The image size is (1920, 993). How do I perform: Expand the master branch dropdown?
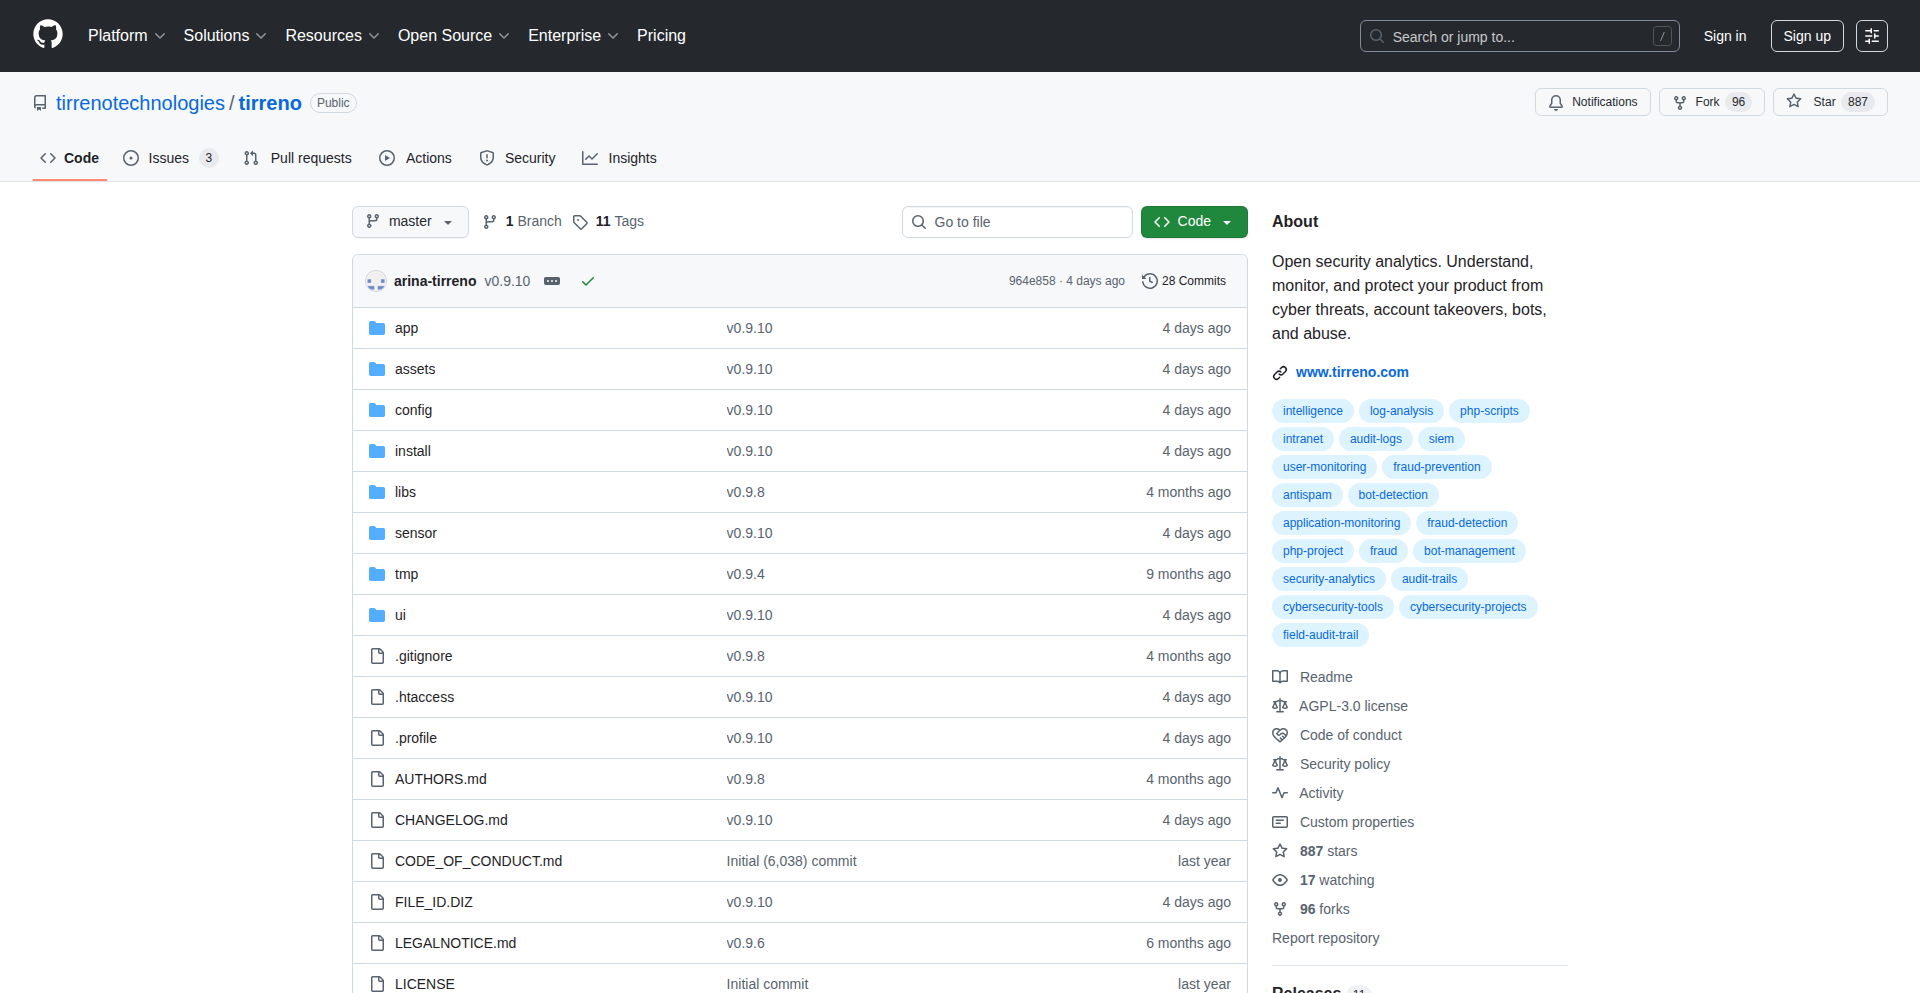[410, 222]
